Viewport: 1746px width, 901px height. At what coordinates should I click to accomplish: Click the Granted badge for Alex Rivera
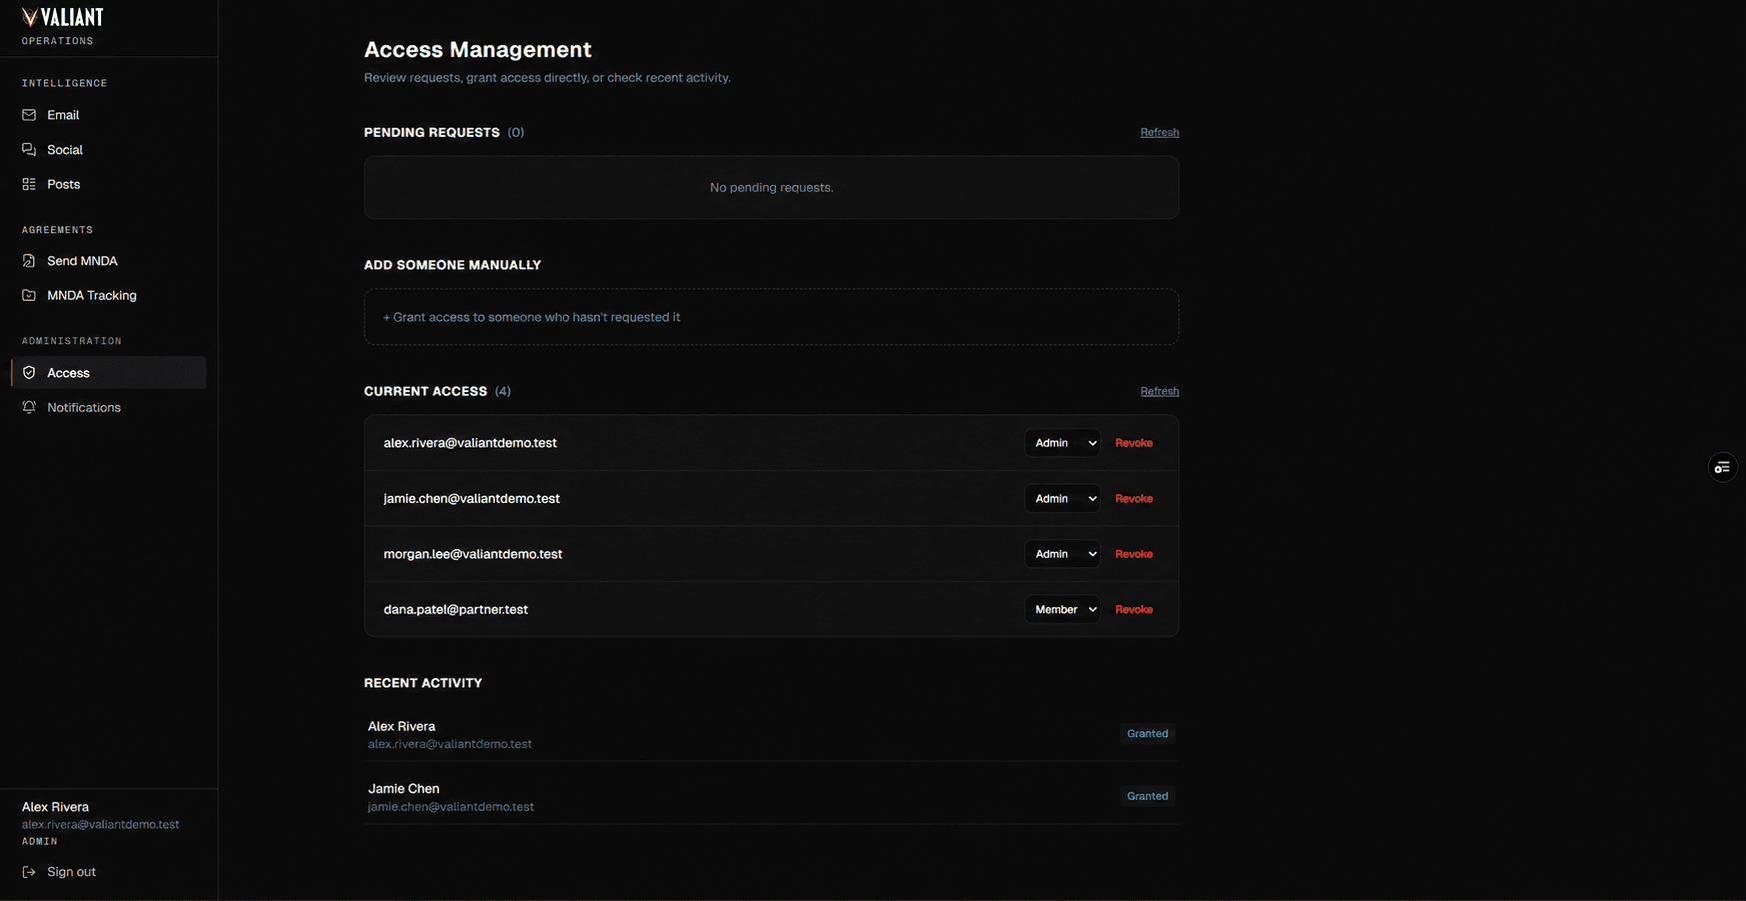[x=1147, y=734]
